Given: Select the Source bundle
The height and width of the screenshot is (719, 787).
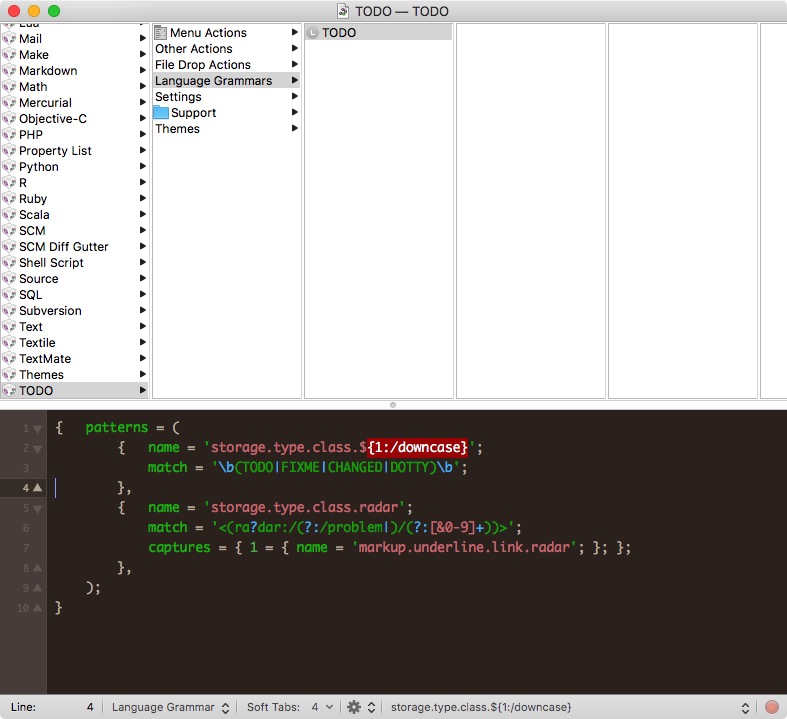Looking at the screenshot, I should point(74,278).
